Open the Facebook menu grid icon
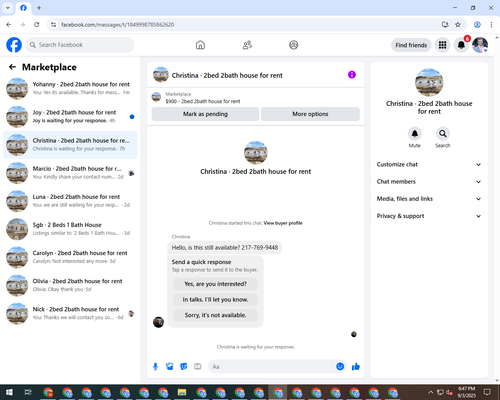The width and height of the screenshot is (500, 400). point(442,45)
